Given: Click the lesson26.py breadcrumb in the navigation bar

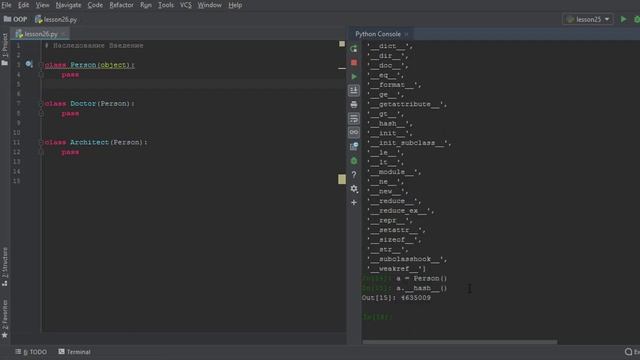Looking at the screenshot, I should pyautogui.click(x=56, y=19).
